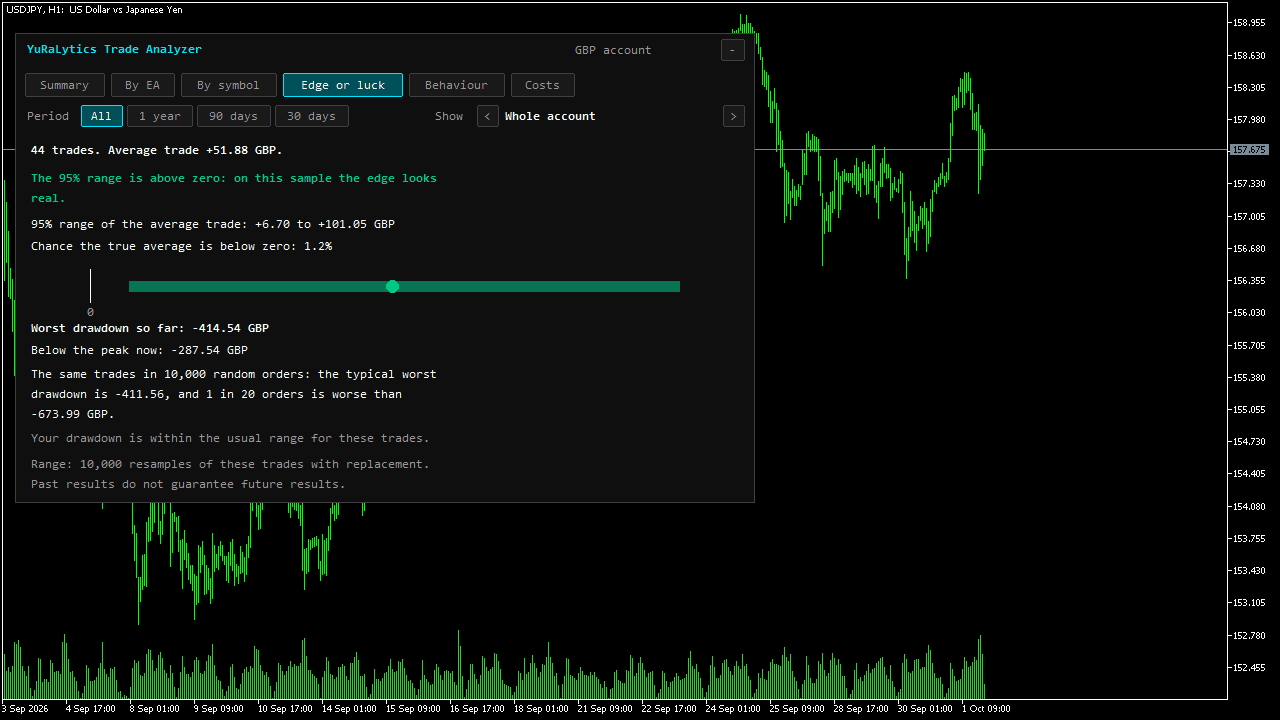Switch to the By symbol tab
This screenshot has width=1280, height=720.
[x=228, y=85]
